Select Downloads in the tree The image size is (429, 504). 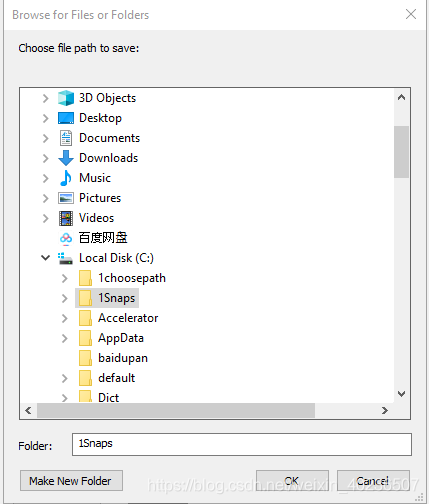click(108, 158)
